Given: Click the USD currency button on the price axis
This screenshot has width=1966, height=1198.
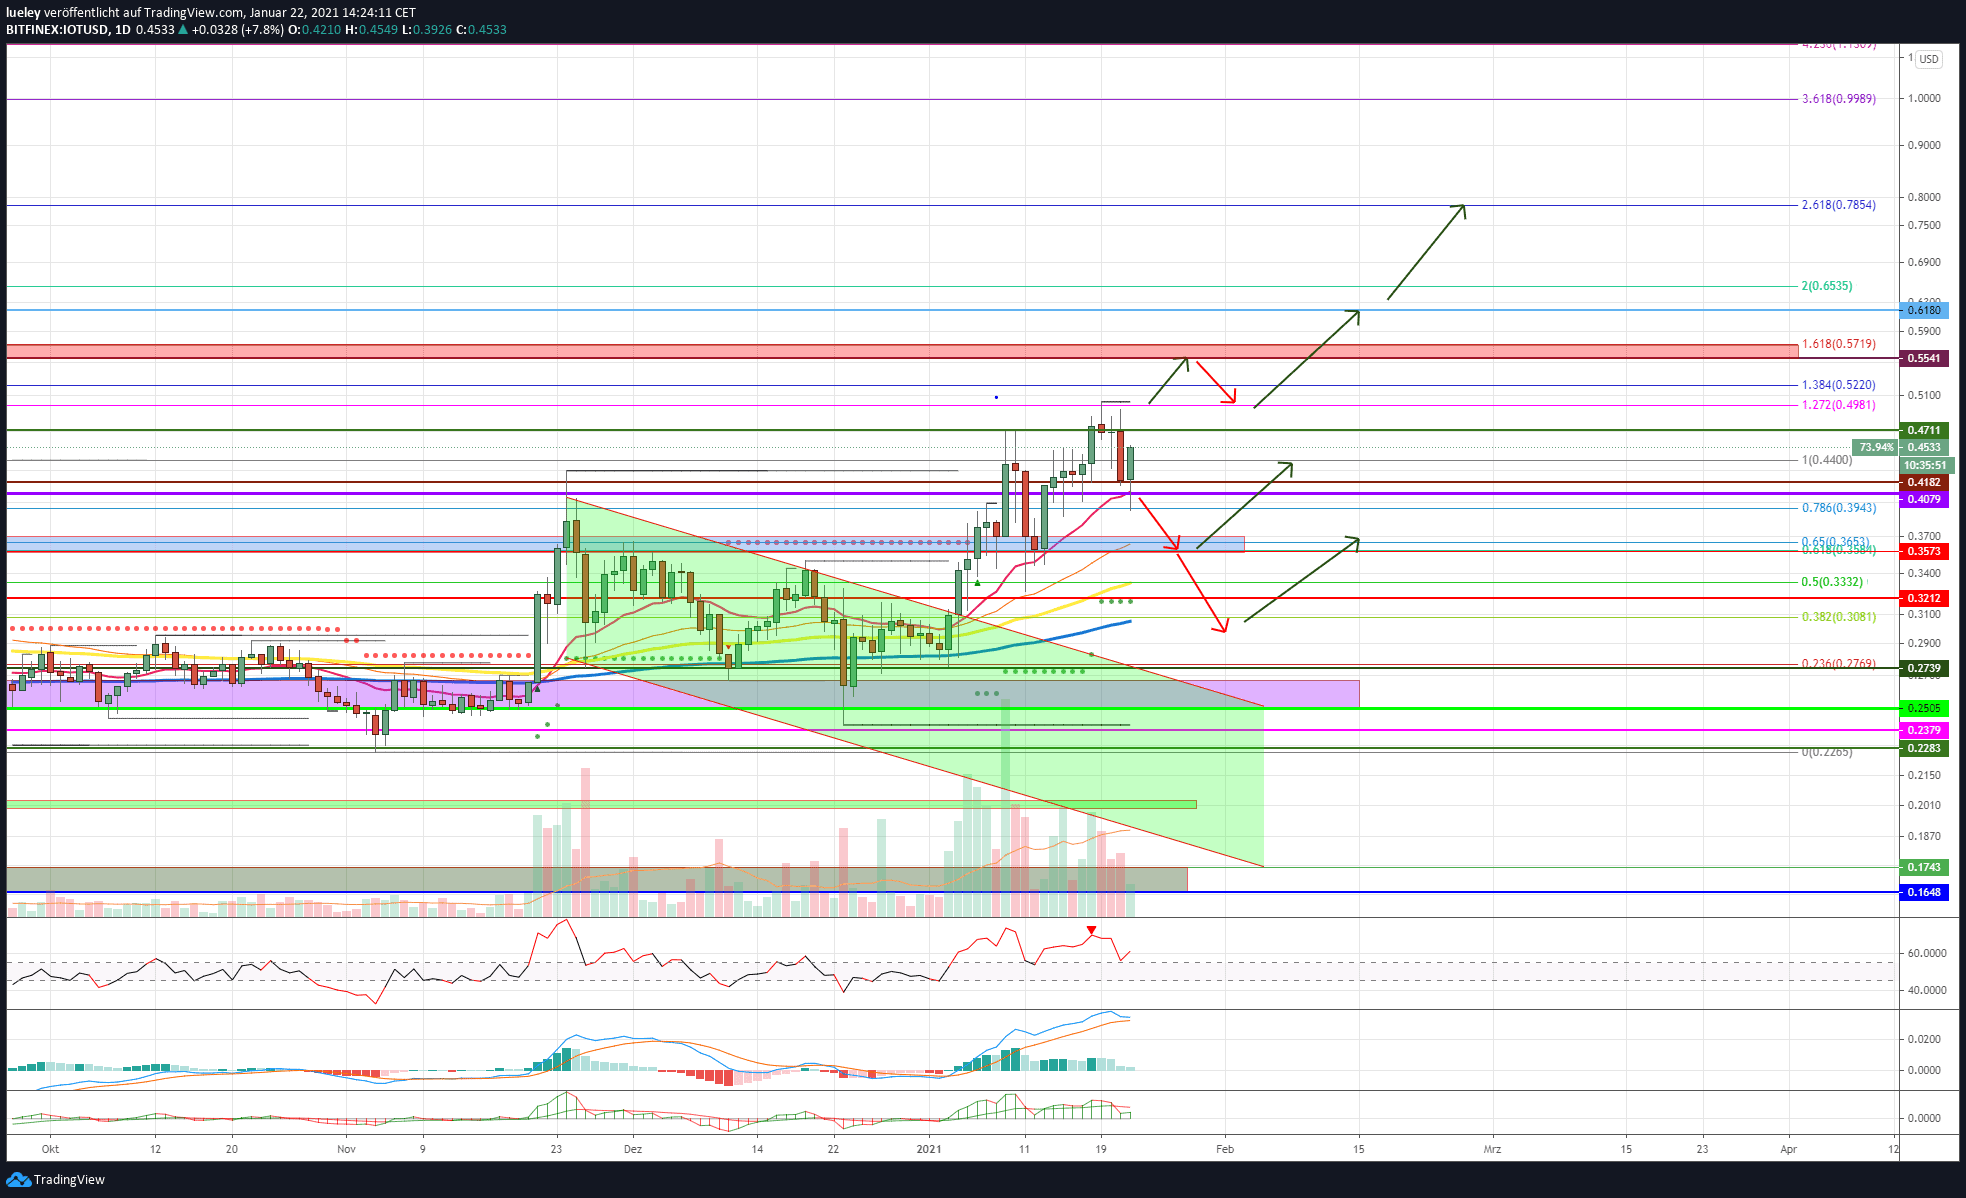Looking at the screenshot, I should pyautogui.click(x=1929, y=59).
